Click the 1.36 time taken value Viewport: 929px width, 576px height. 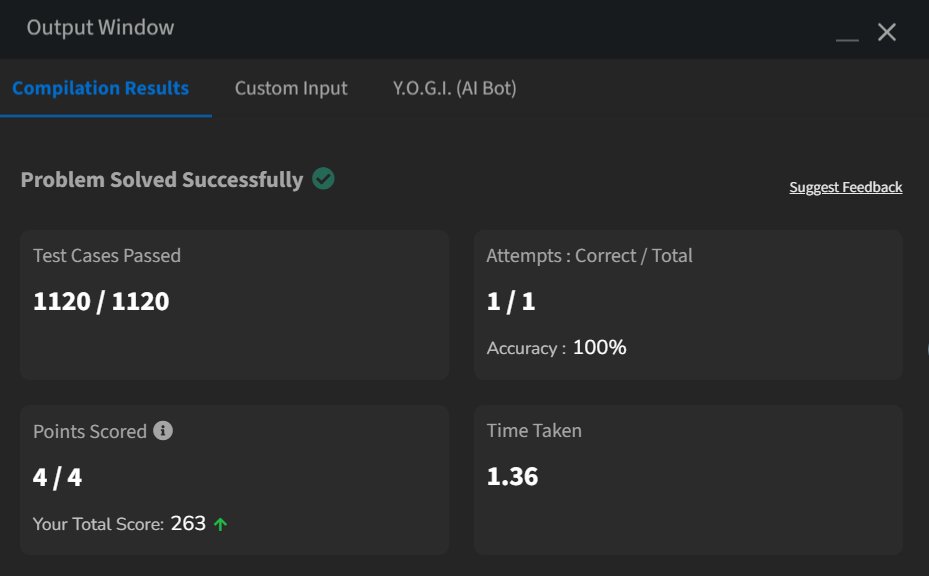coord(512,476)
